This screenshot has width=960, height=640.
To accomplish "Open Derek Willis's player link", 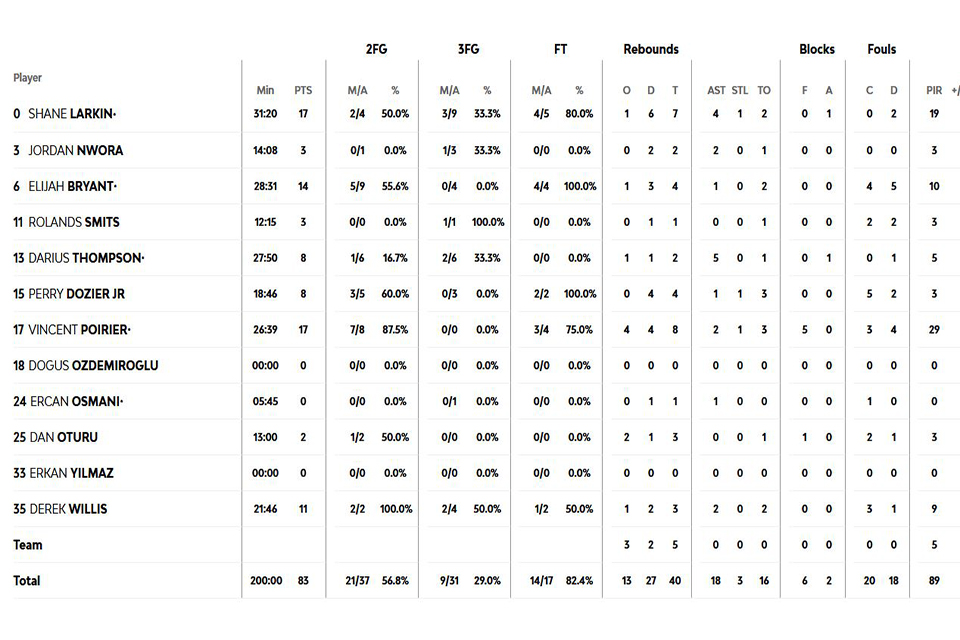I will coord(68,509).
